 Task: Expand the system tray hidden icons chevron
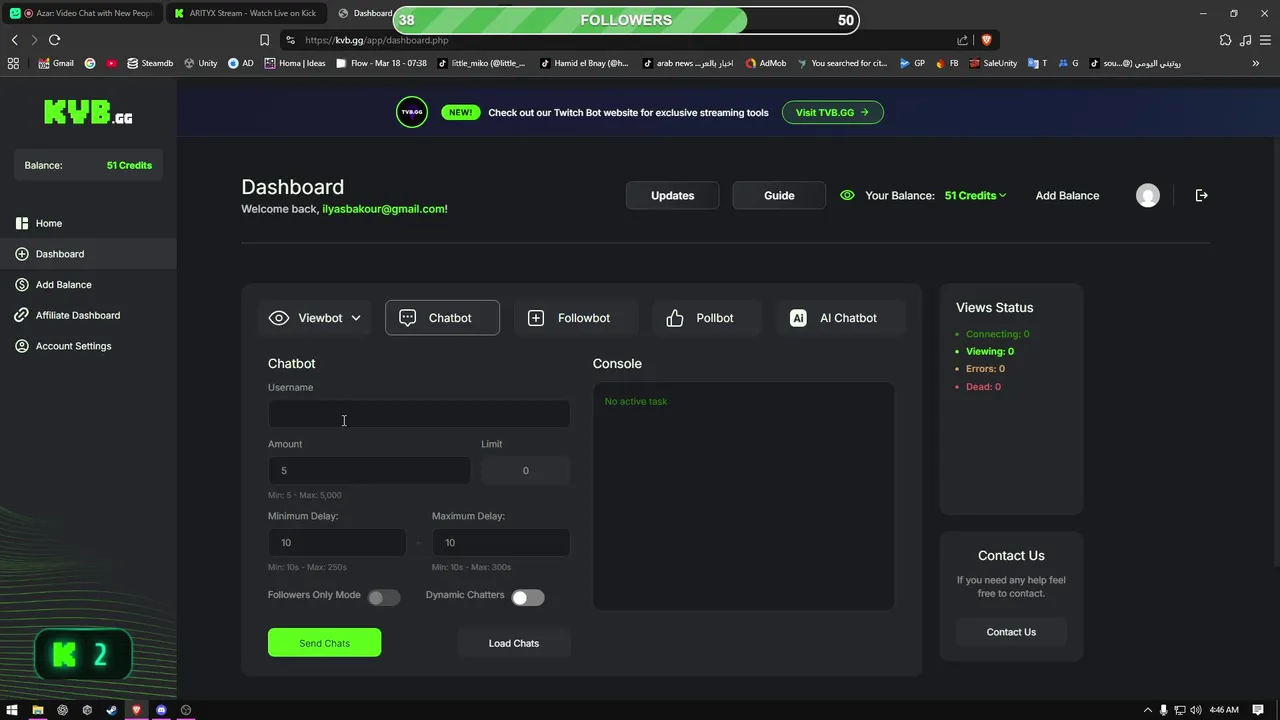pos(1148,710)
